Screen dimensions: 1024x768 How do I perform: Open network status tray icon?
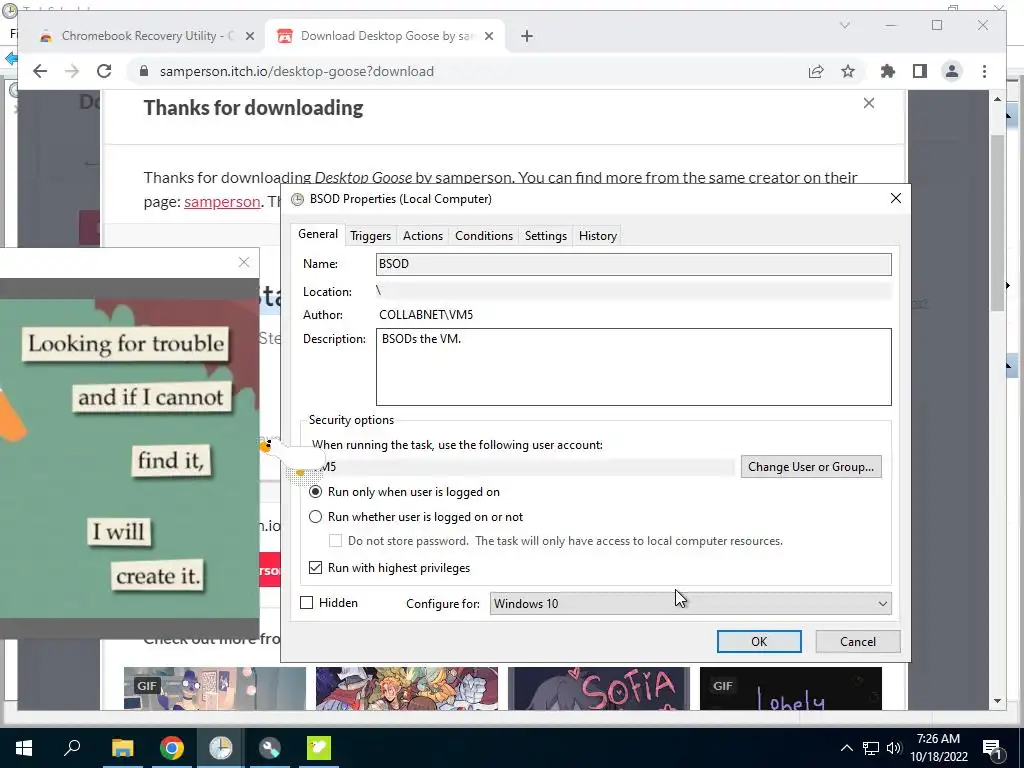(x=871, y=748)
